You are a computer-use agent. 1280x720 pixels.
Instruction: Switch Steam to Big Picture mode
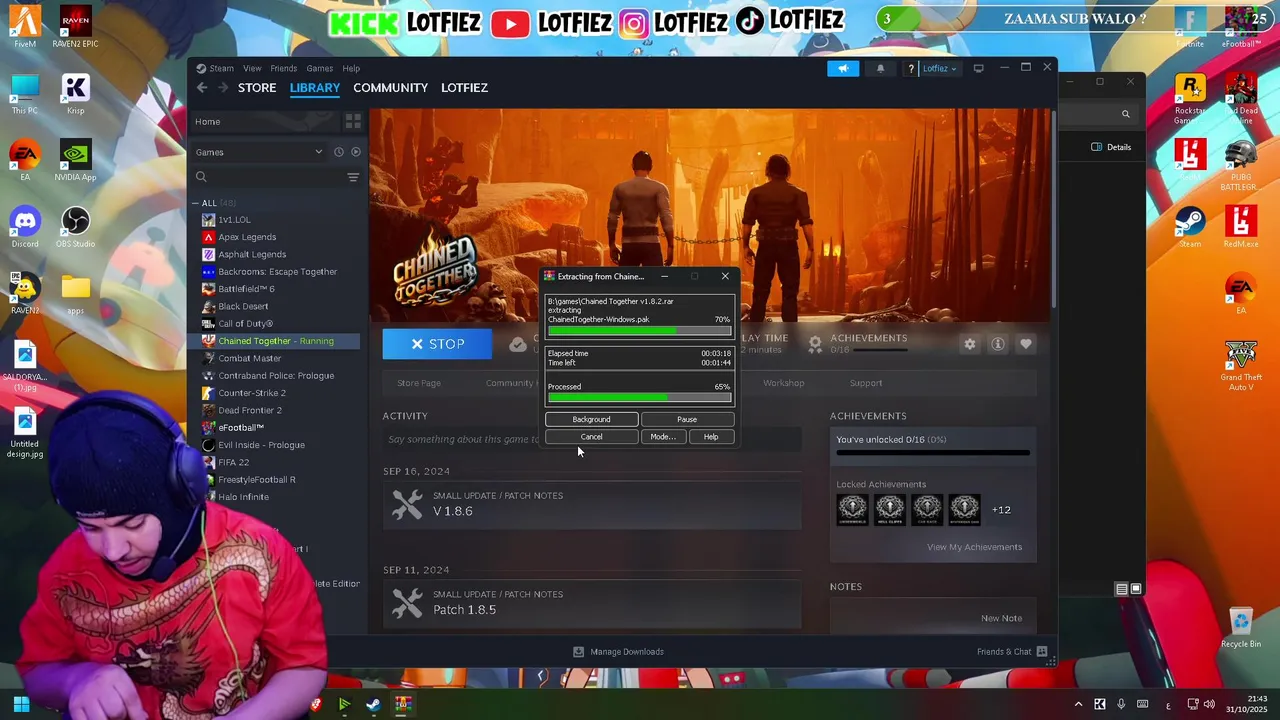(978, 68)
